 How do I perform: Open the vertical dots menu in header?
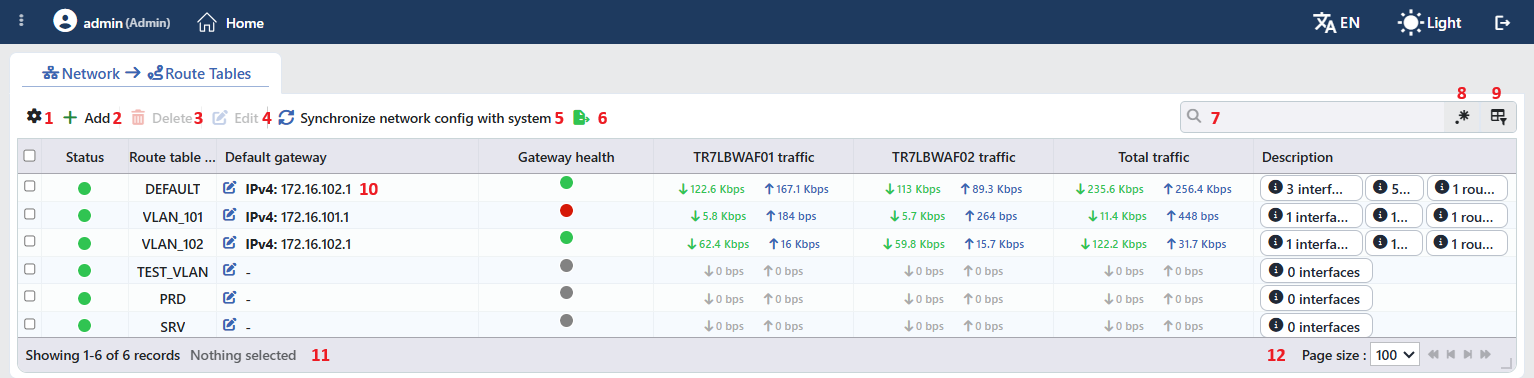coord(22,21)
